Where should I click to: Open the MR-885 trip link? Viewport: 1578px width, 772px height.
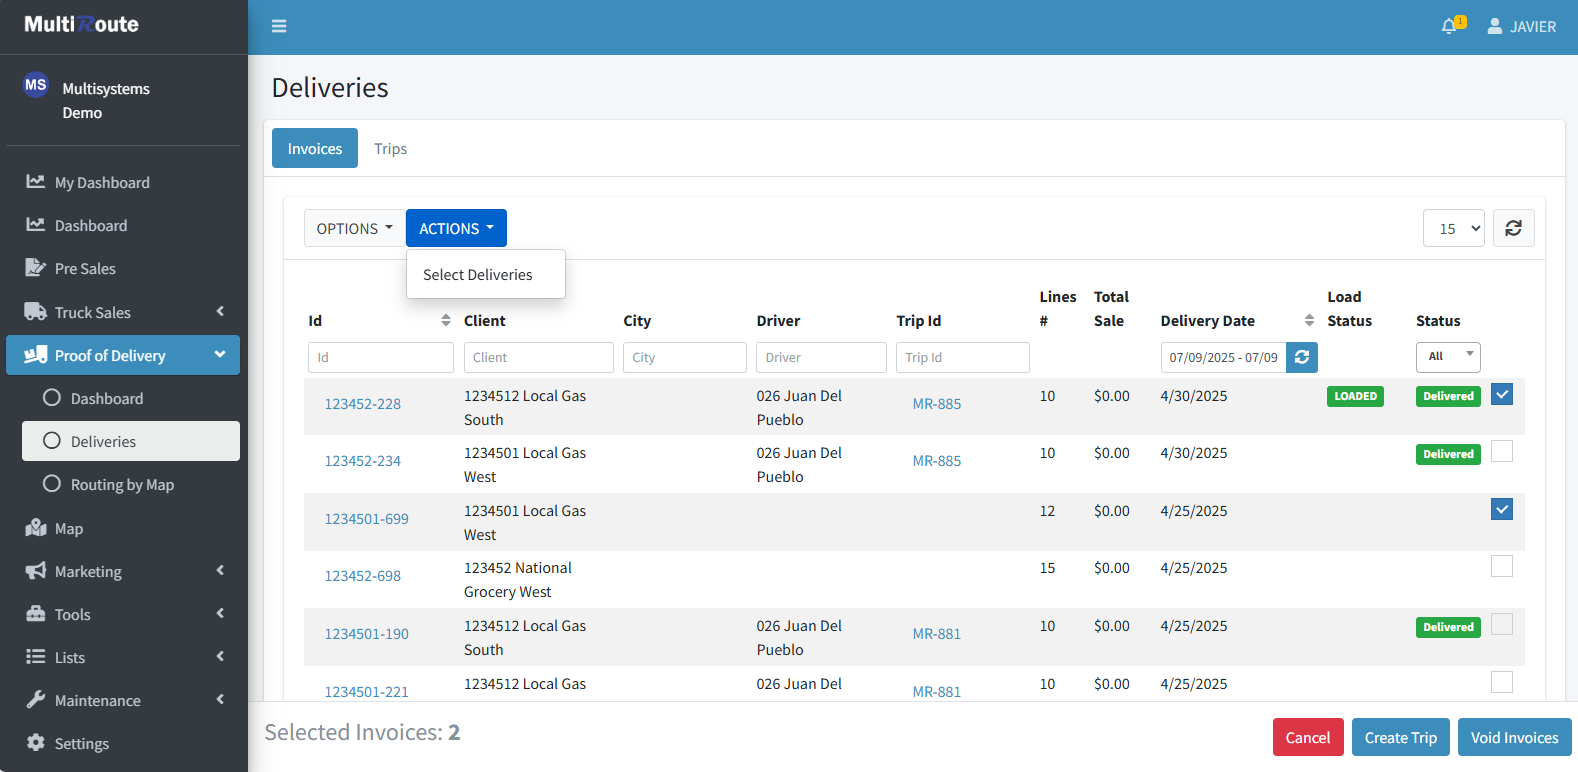(x=936, y=404)
